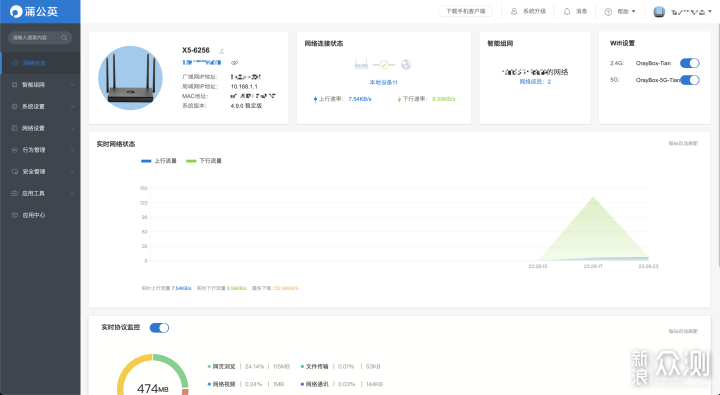Disable the 5G OrayBox-5G WiFi switch

(689, 80)
